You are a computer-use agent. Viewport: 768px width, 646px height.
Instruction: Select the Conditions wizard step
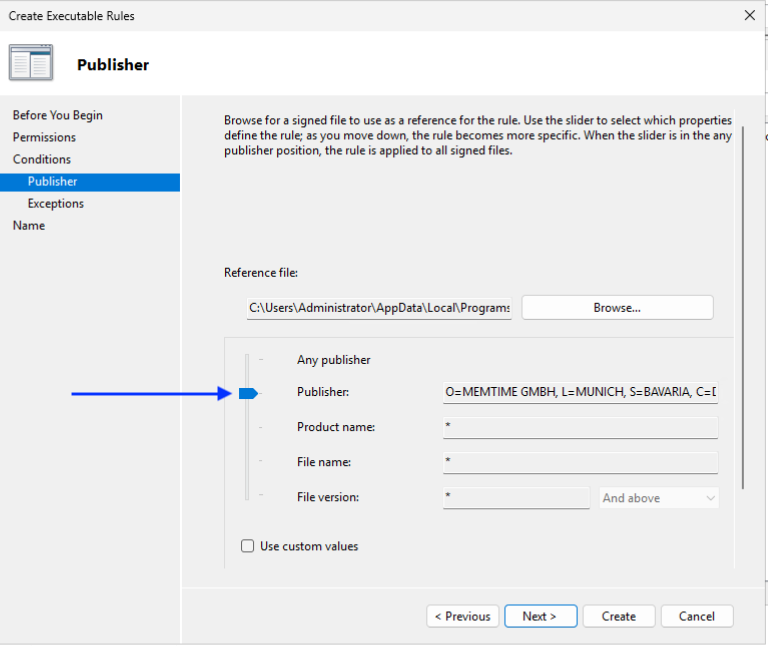tap(42, 159)
